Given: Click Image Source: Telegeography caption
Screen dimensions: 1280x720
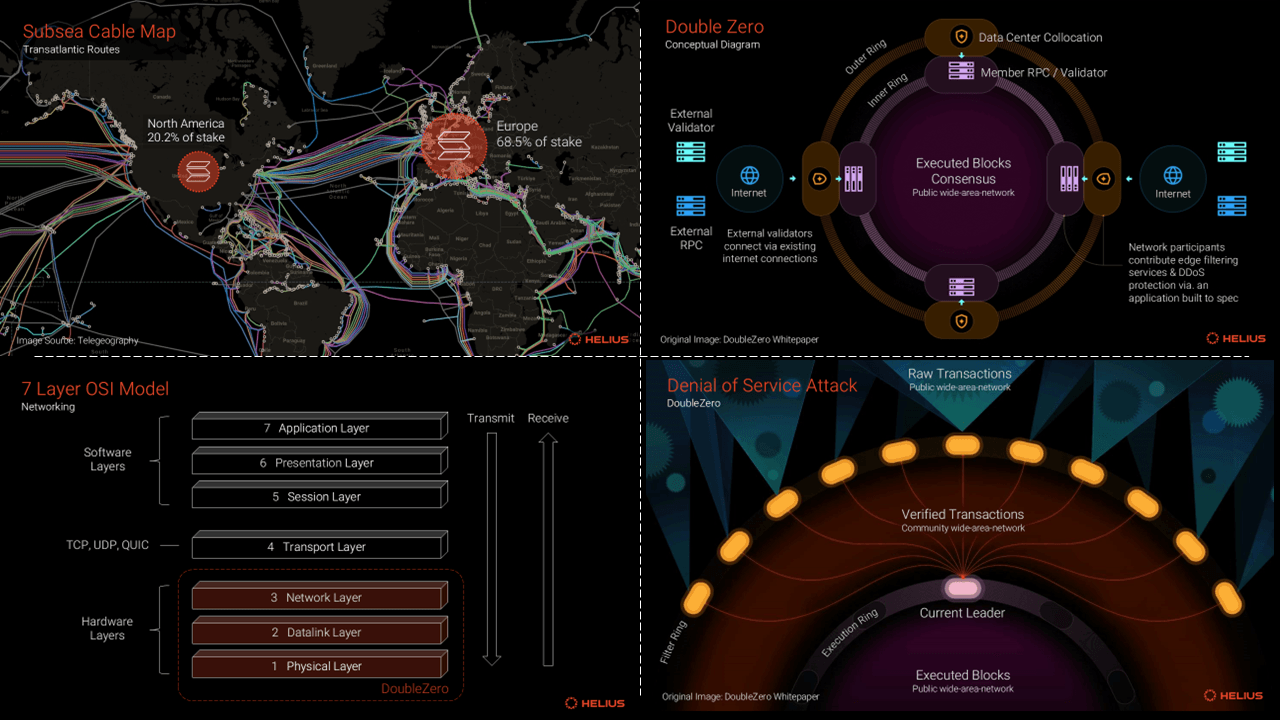Looking at the screenshot, I should [78, 341].
